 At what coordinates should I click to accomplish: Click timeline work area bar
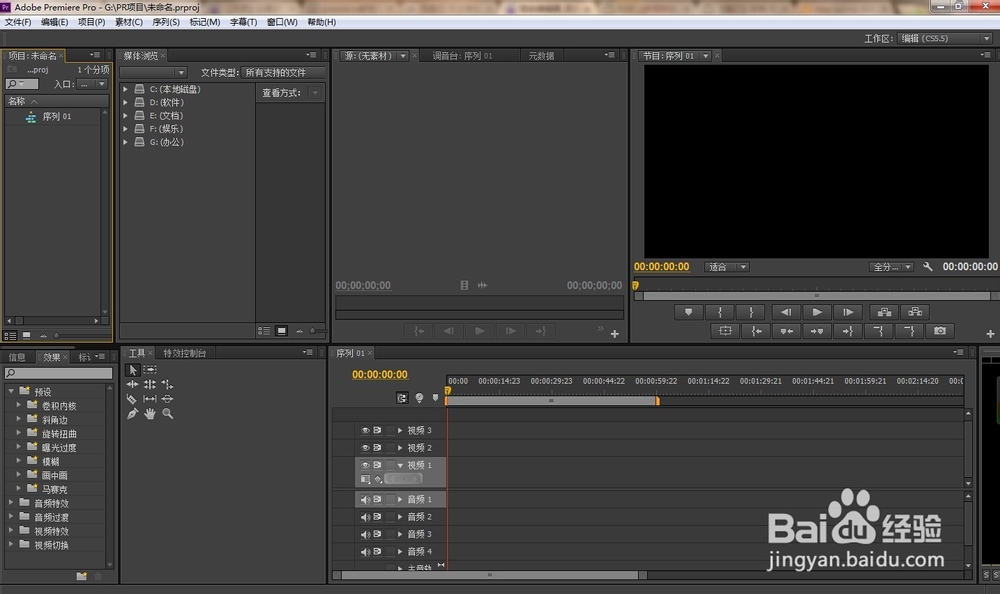(552, 401)
